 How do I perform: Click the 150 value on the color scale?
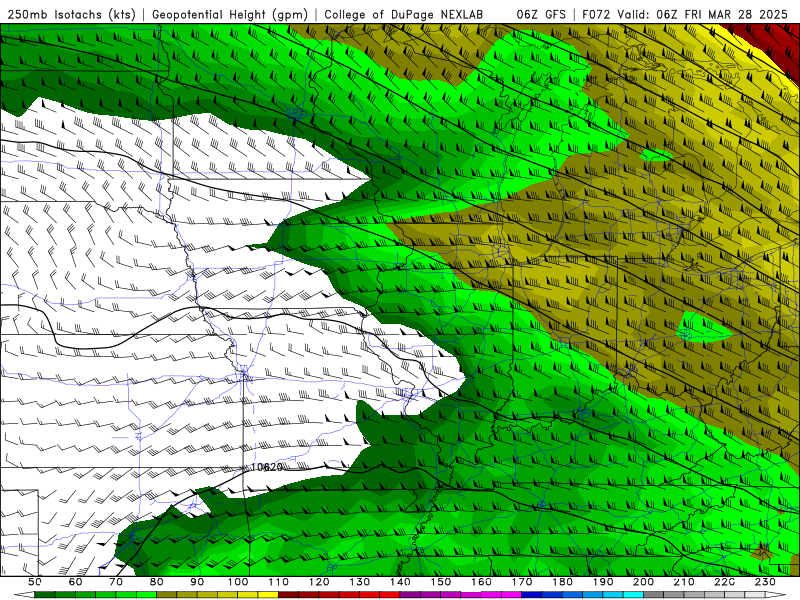(441, 582)
